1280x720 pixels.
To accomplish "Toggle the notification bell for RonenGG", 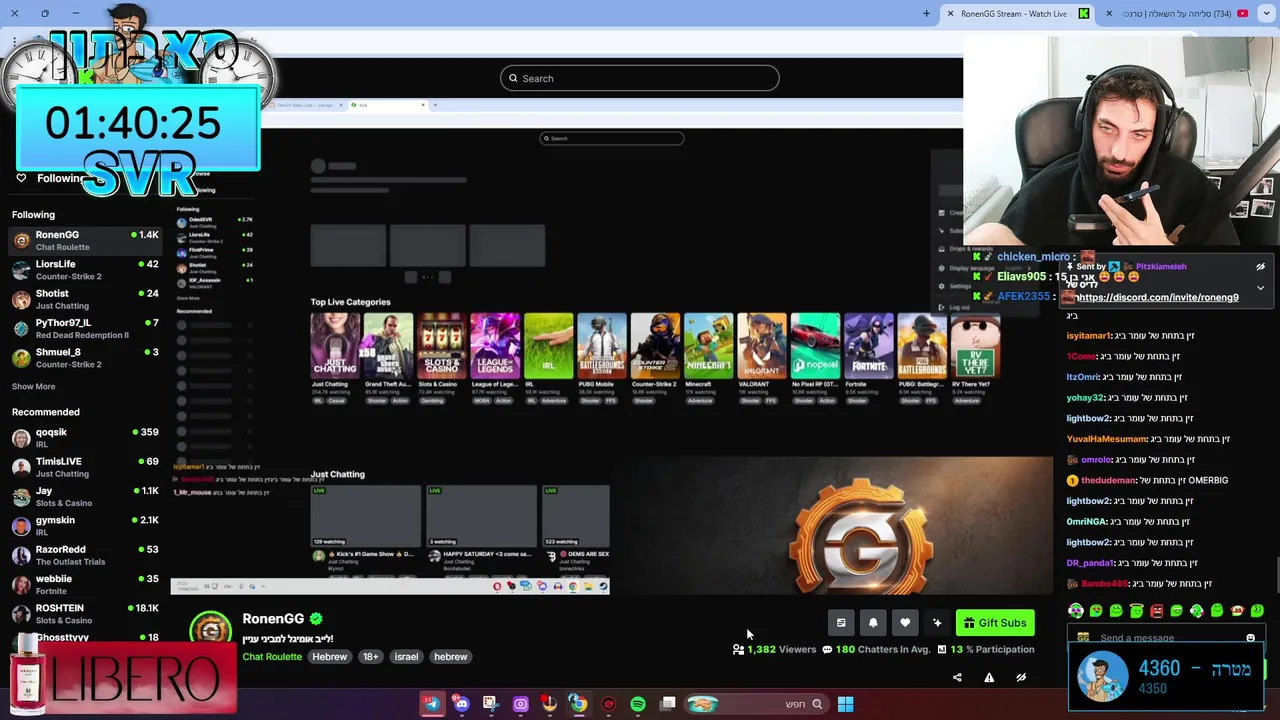I will (873, 623).
